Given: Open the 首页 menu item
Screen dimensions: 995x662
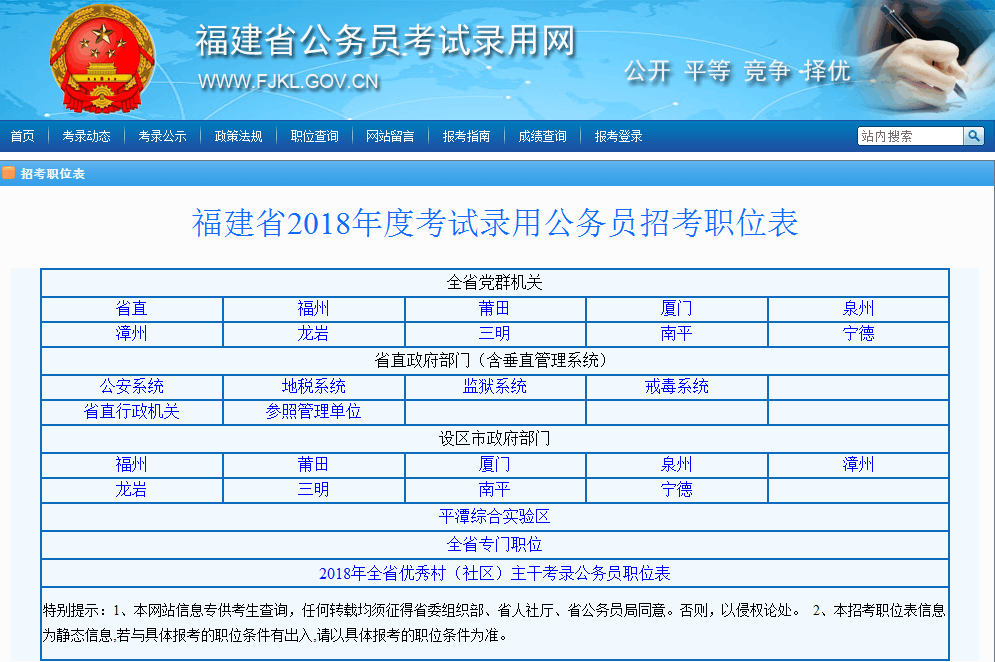Looking at the screenshot, I should [22, 136].
